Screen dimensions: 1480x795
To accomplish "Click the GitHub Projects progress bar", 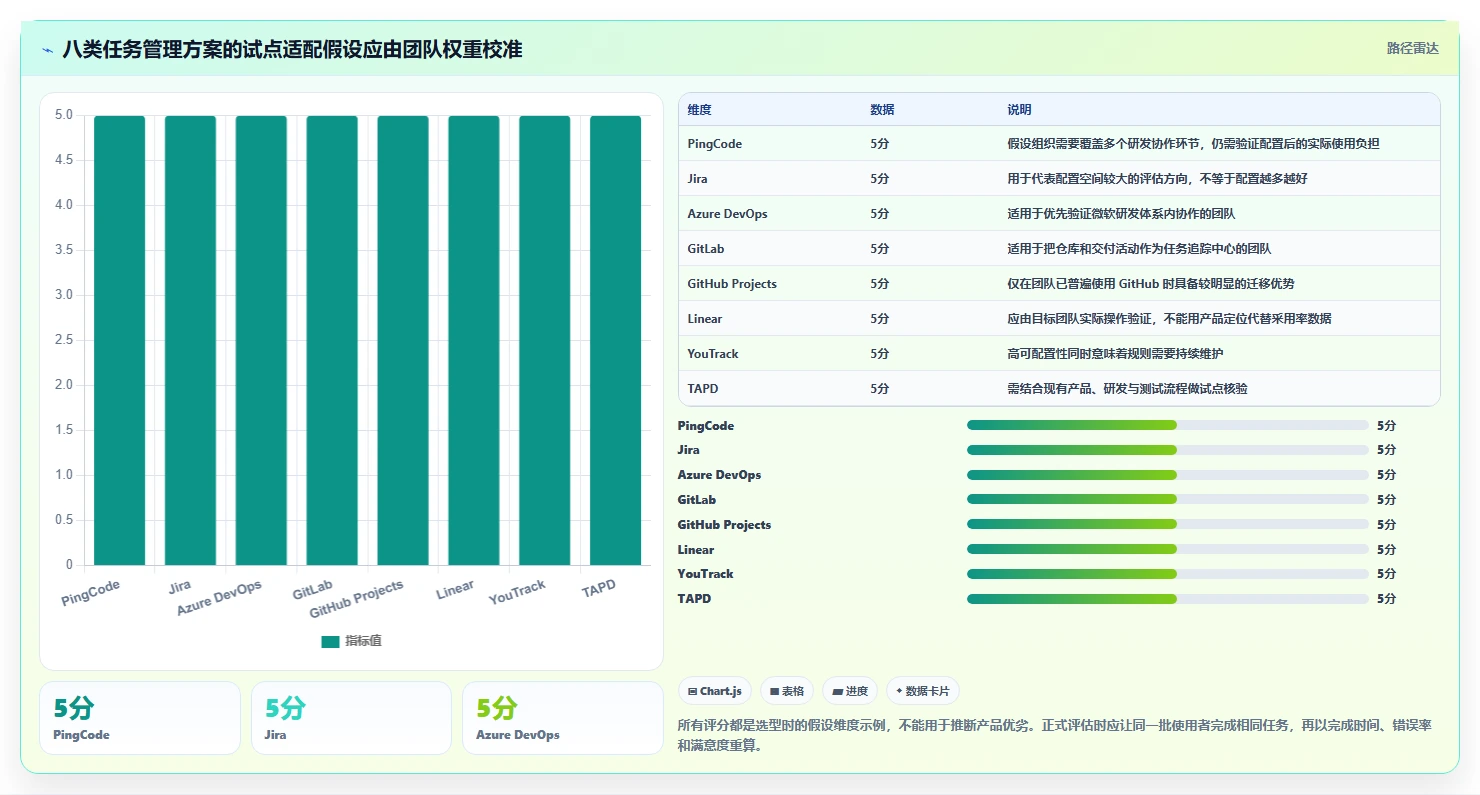I will tap(1167, 524).
